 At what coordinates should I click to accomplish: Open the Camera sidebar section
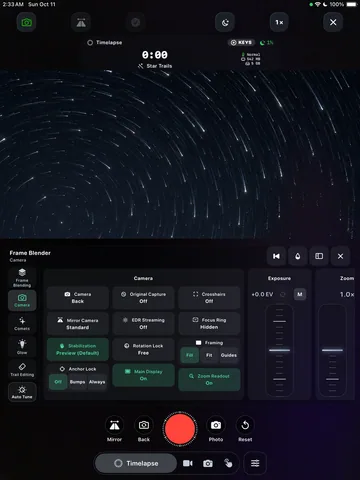coord(22,300)
